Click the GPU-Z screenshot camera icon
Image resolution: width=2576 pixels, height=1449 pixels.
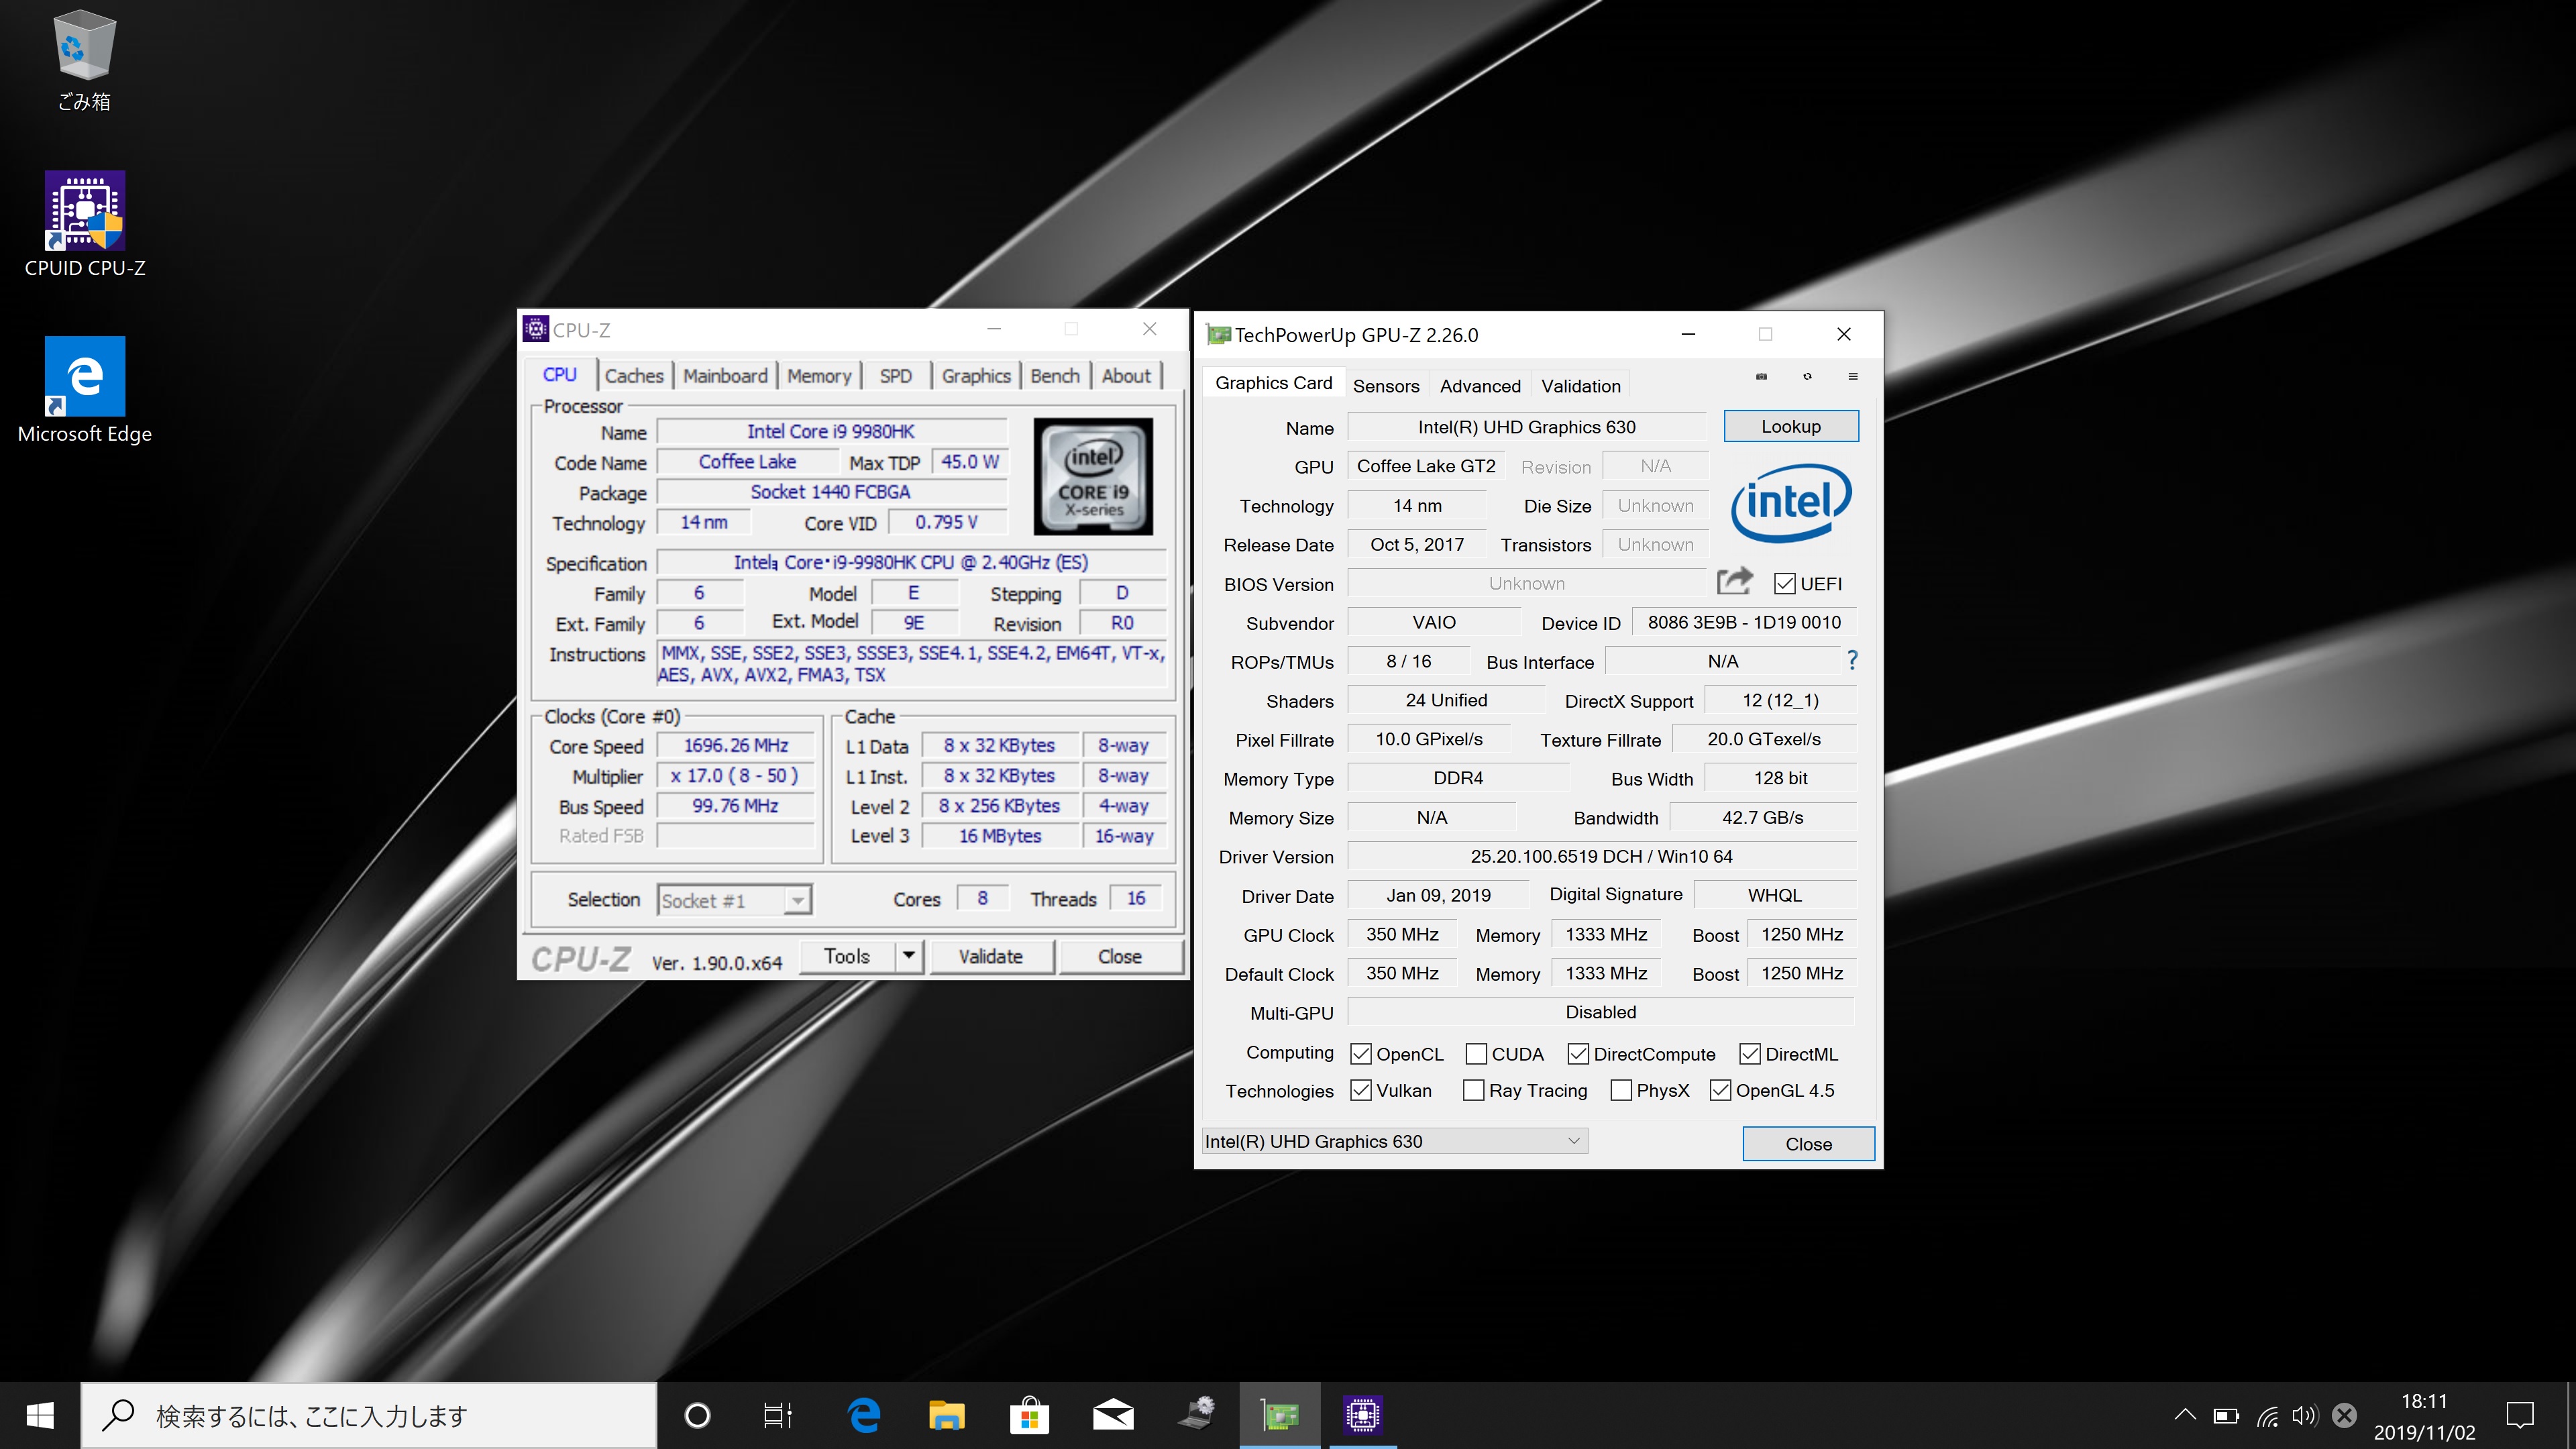pos(1761,377)
